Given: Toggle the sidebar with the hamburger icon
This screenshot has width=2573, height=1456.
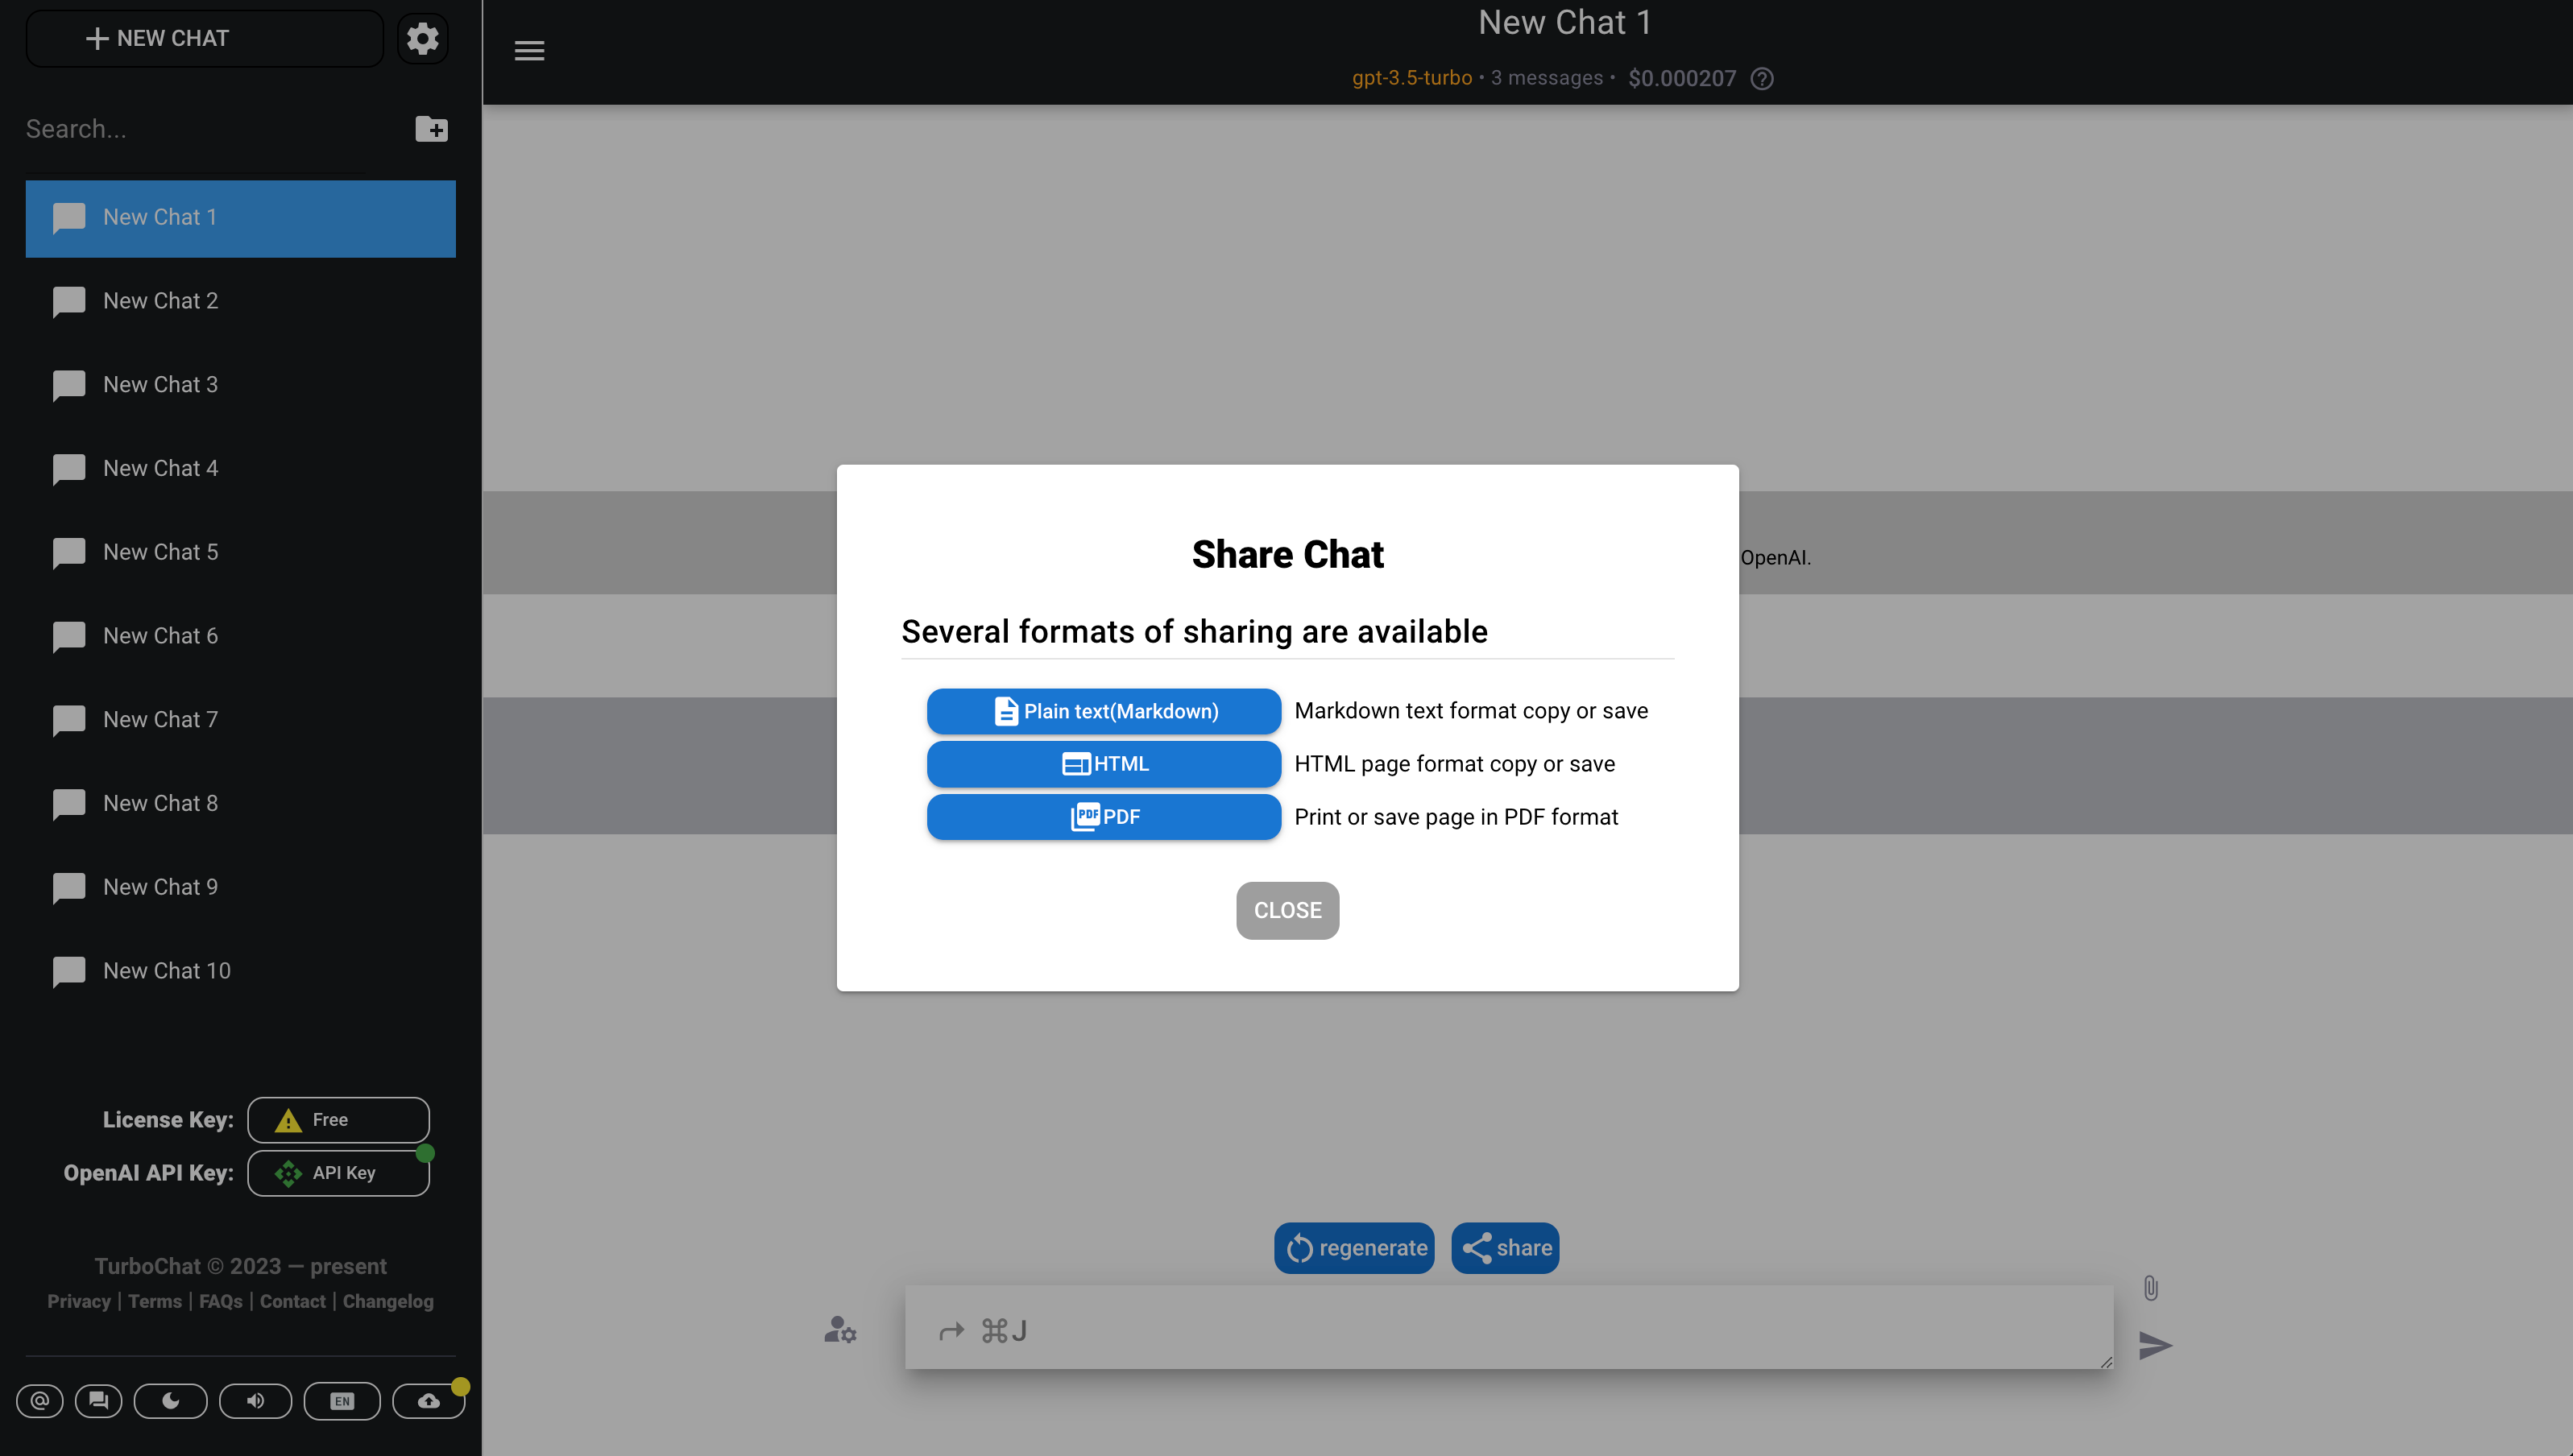Looking at the screenshot, I should [529, 50].
